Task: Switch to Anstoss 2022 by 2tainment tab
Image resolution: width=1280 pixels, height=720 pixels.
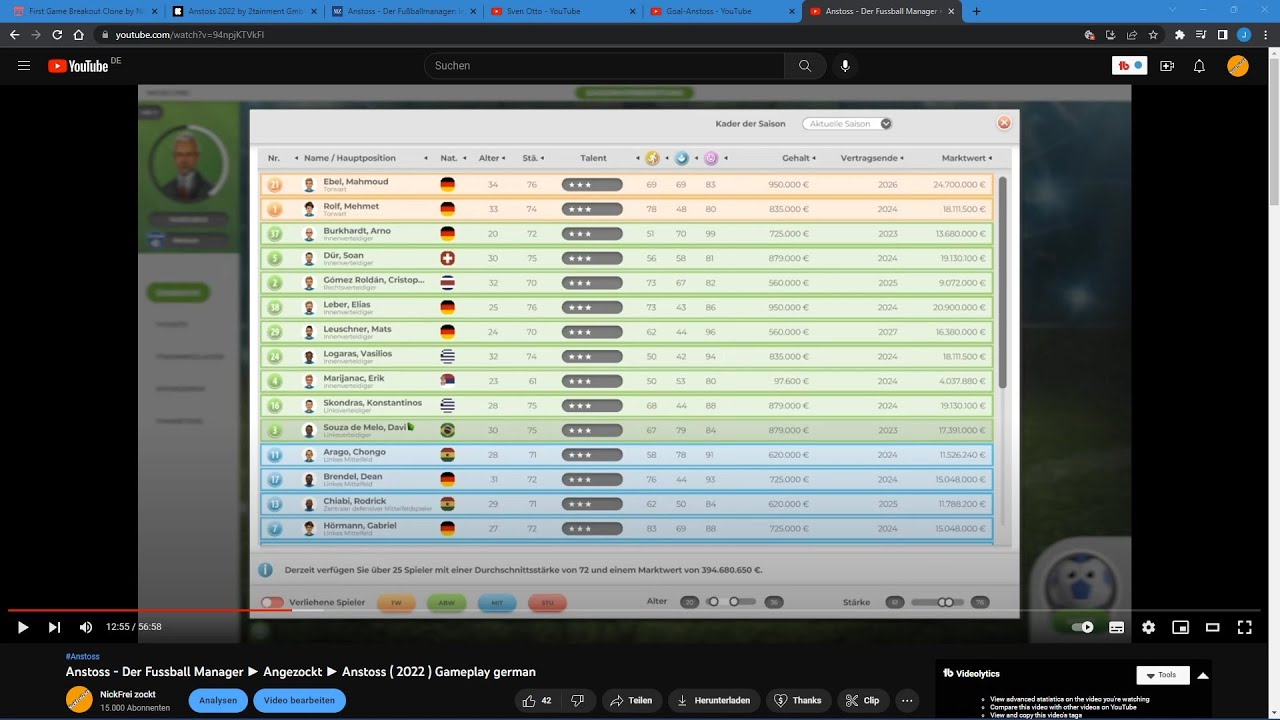Action: 243,11
